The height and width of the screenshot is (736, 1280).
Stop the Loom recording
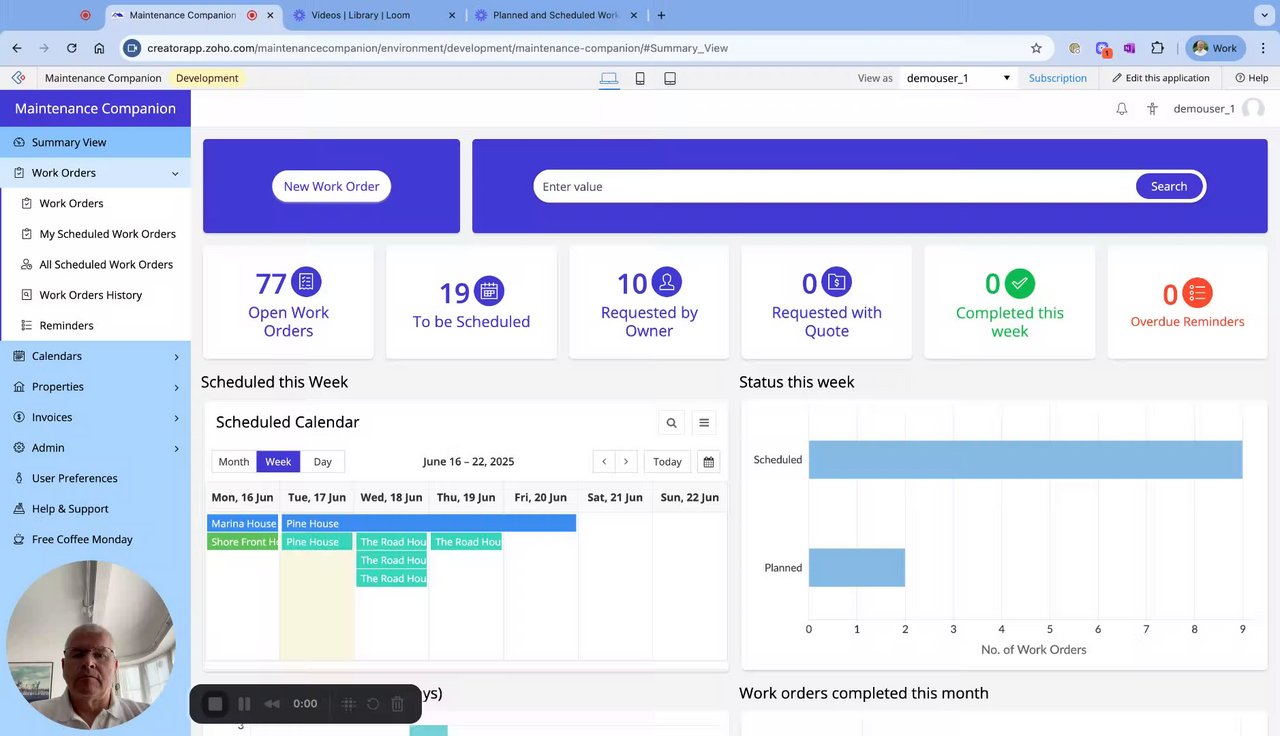tap(215, 704)
